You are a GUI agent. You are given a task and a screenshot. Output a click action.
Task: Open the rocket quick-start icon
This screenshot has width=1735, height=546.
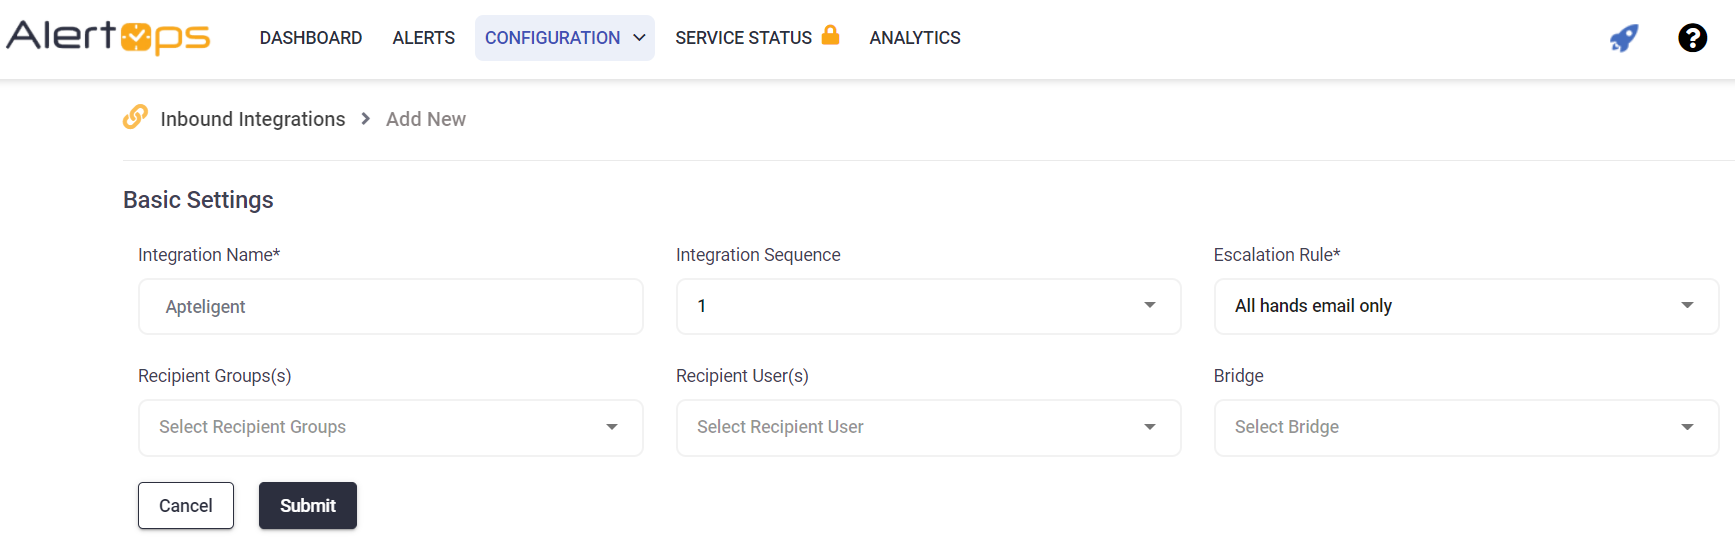tap(1624, 38)
